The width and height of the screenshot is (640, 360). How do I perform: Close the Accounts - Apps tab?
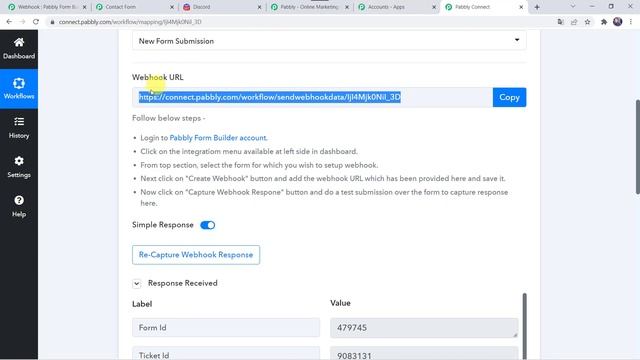[434, 7]
